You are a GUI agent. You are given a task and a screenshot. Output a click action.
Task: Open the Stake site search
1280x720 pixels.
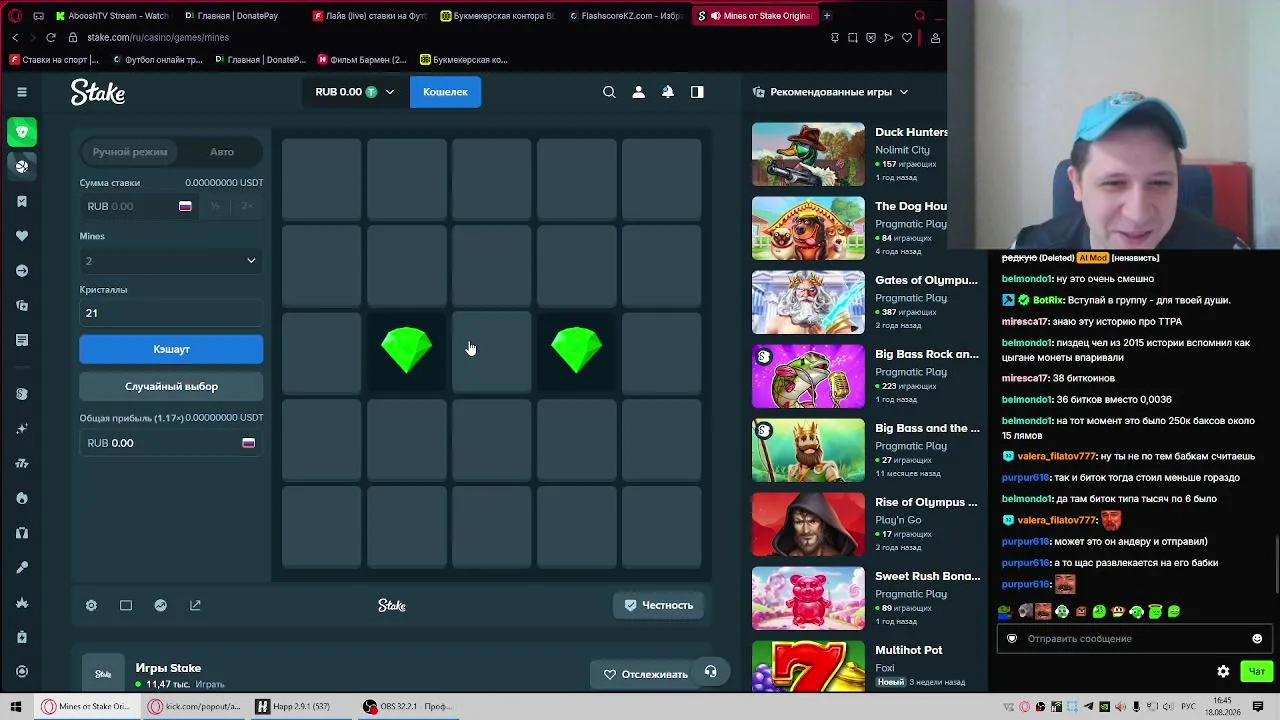point(609,92)
